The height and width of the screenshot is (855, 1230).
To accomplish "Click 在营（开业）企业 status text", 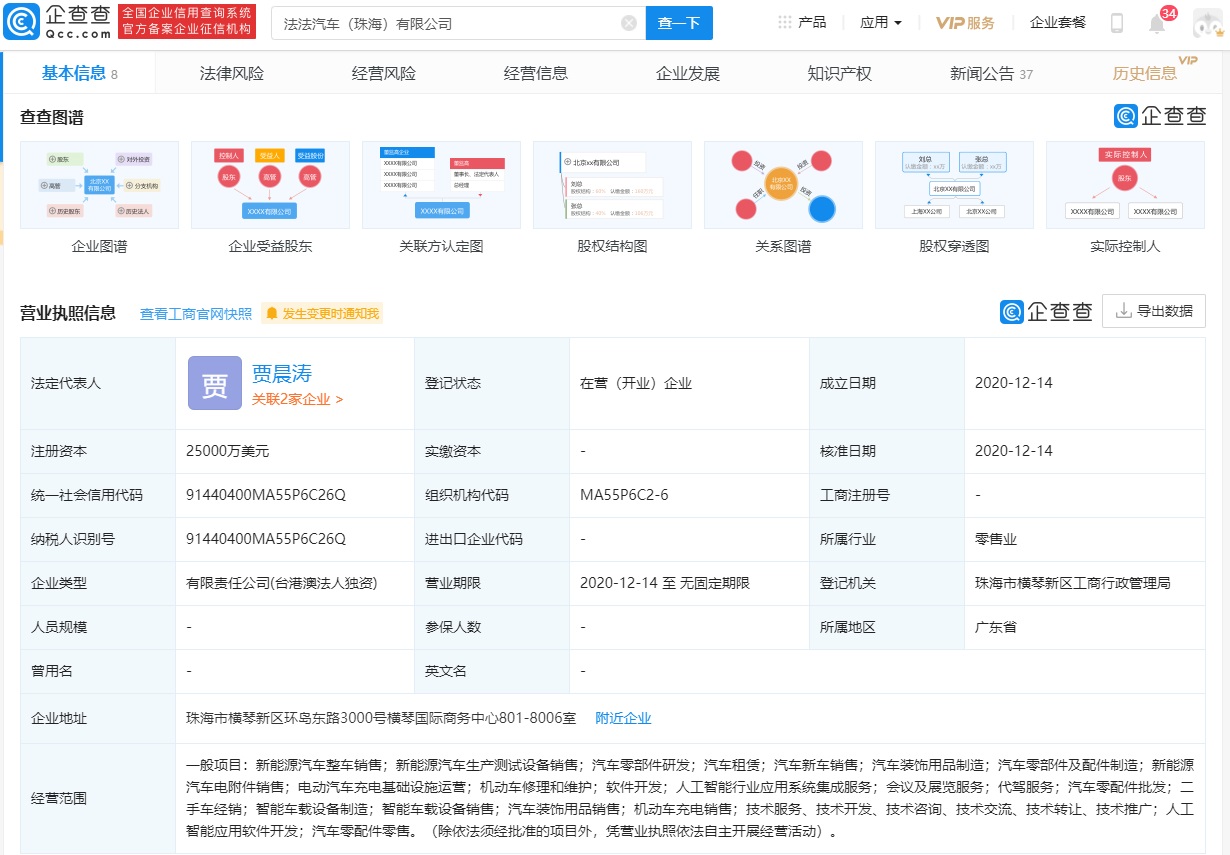I will pyautogui.click(x=636, y=383).
